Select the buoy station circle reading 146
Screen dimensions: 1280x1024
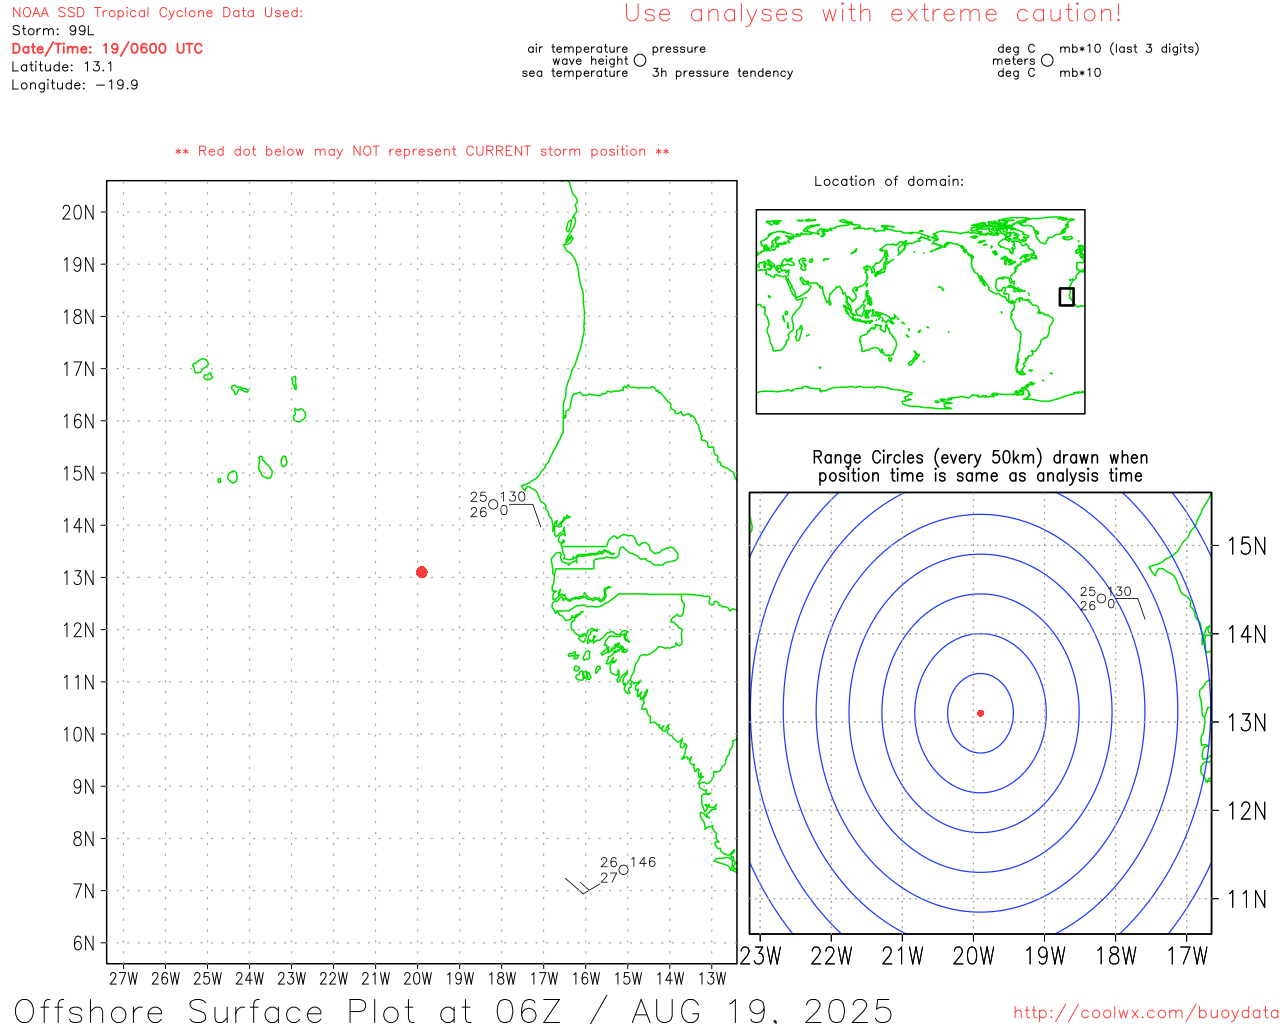click(x=623, y=870)
